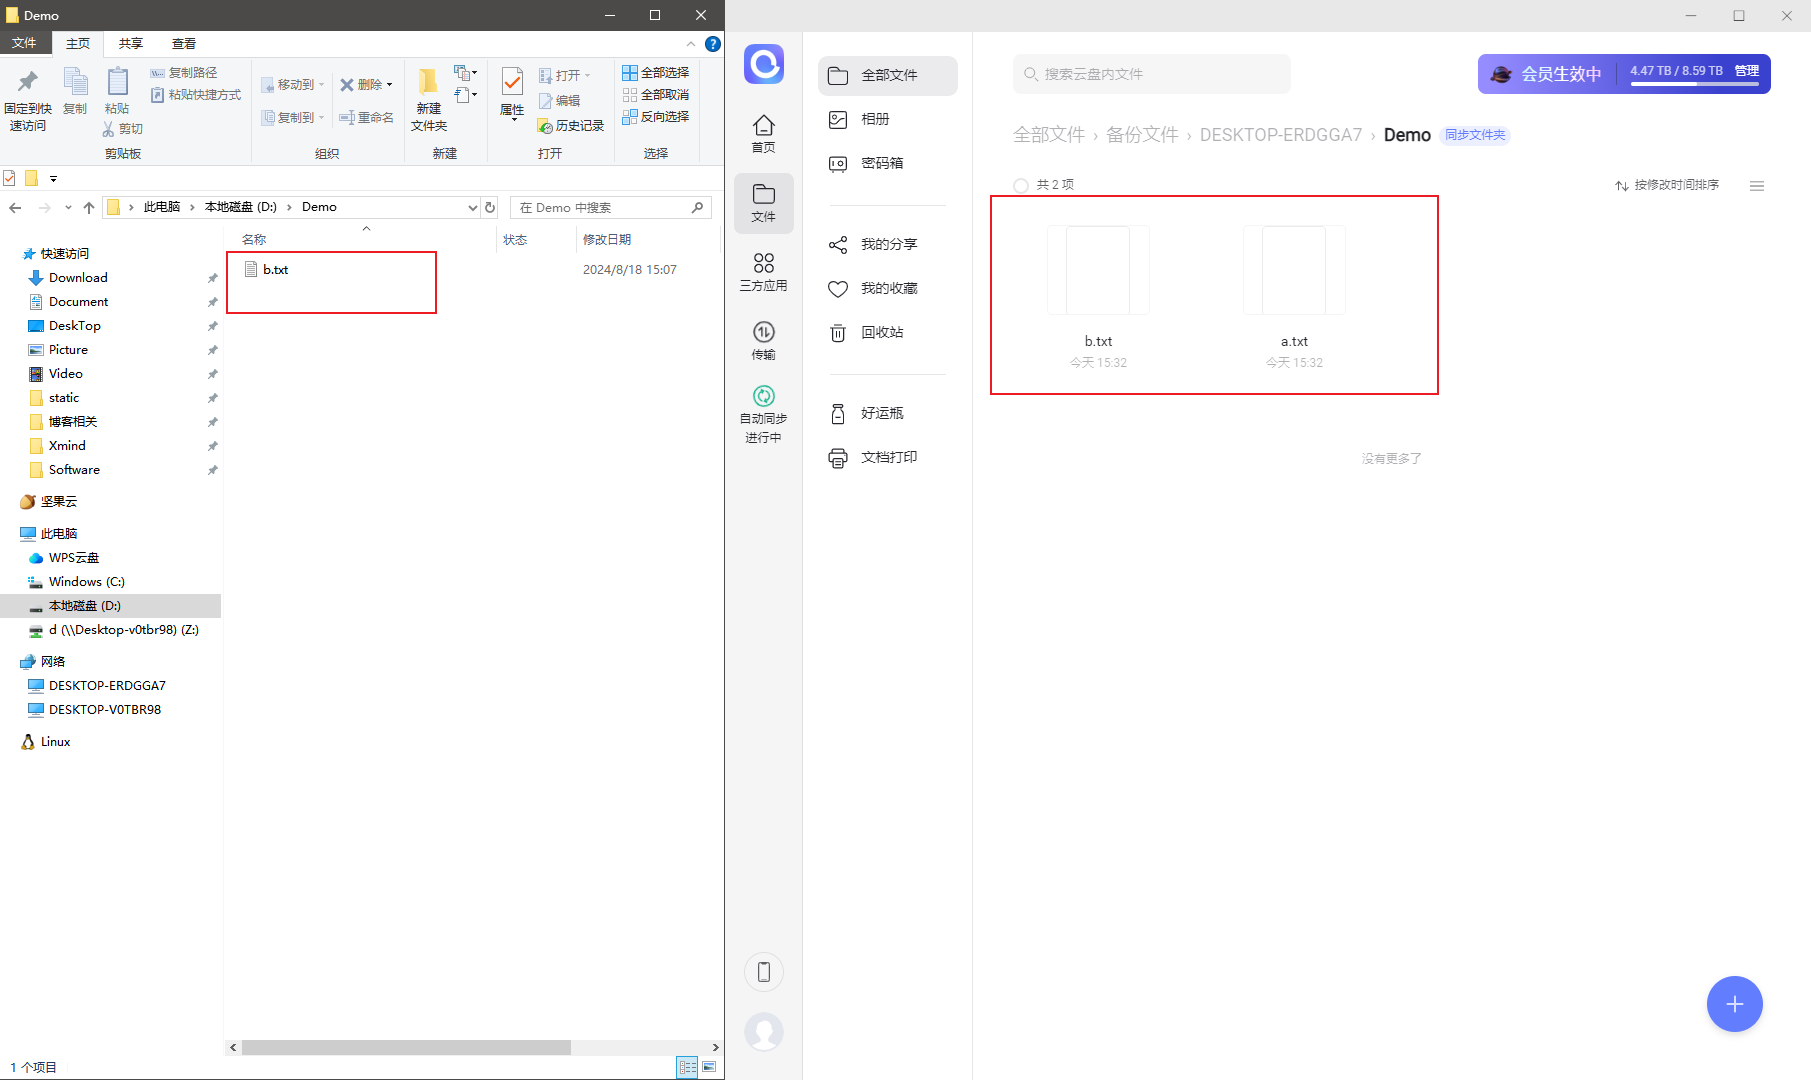Click 备份文件 breadcrumb link
Screen dimensions: 1811x1080
pyautogui.click(x=1143, y=135)
